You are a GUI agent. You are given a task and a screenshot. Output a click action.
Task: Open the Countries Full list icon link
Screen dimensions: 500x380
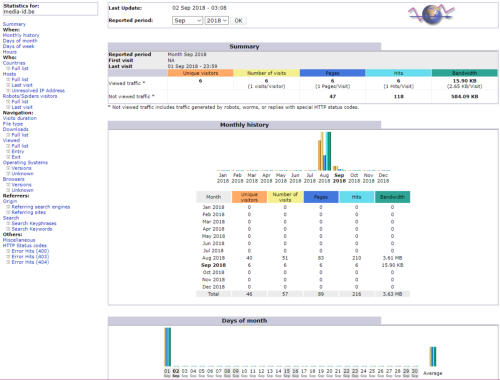(x=8, y=68)
